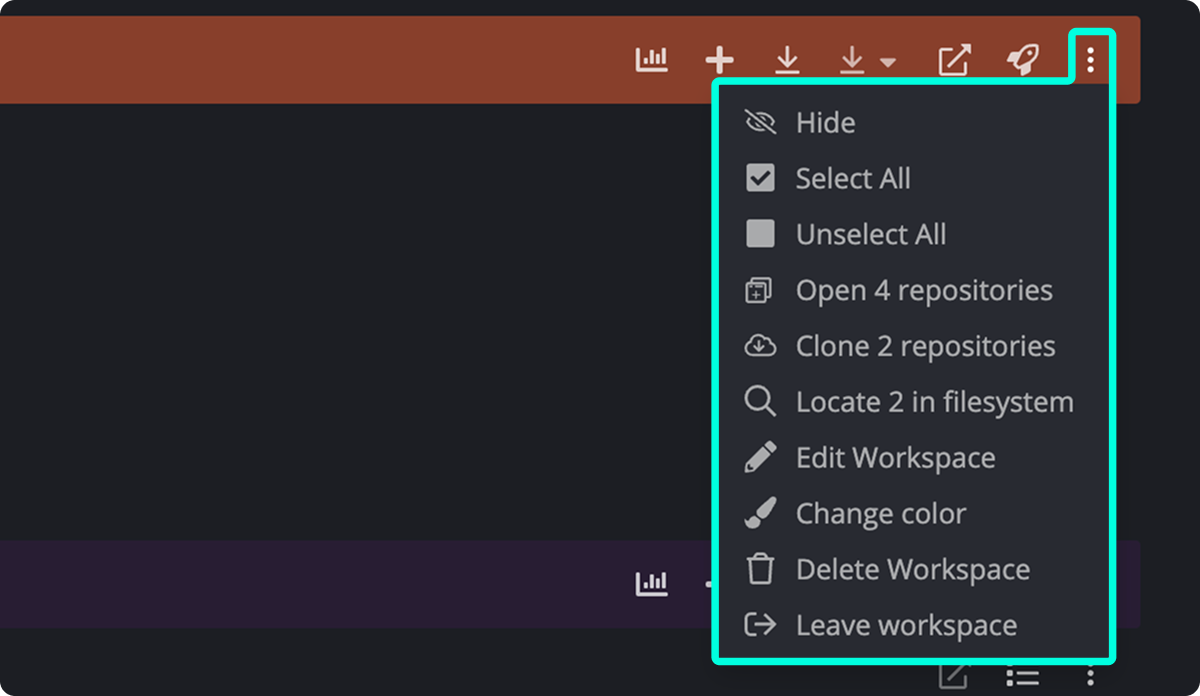Select All repositories in the menu
1200x696 pixels.
[x=853, y=178]
